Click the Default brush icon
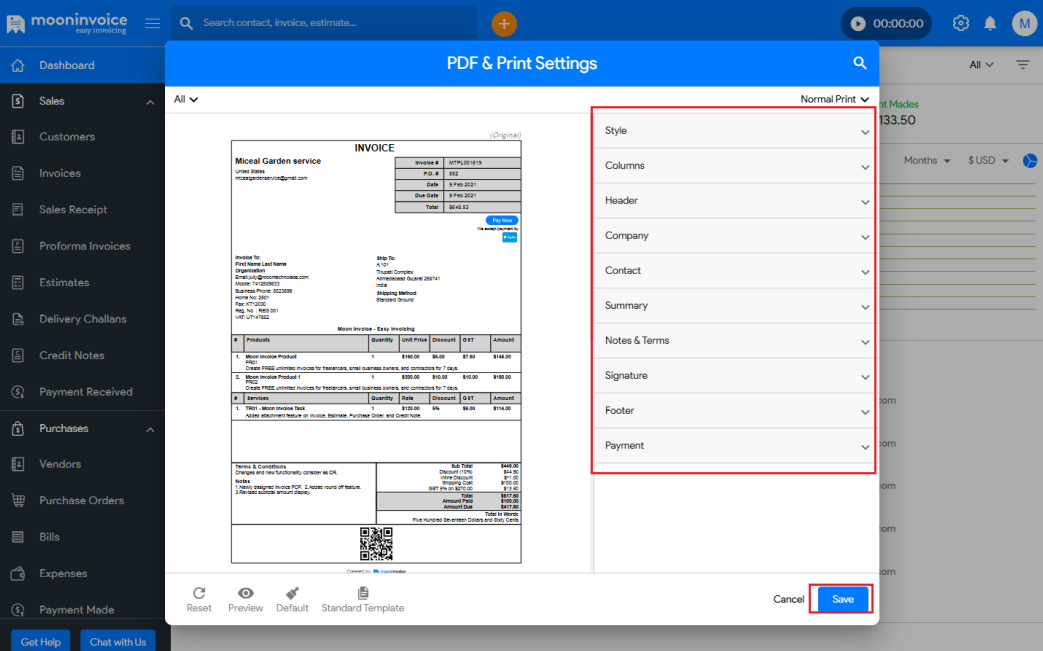 point(292,594)
